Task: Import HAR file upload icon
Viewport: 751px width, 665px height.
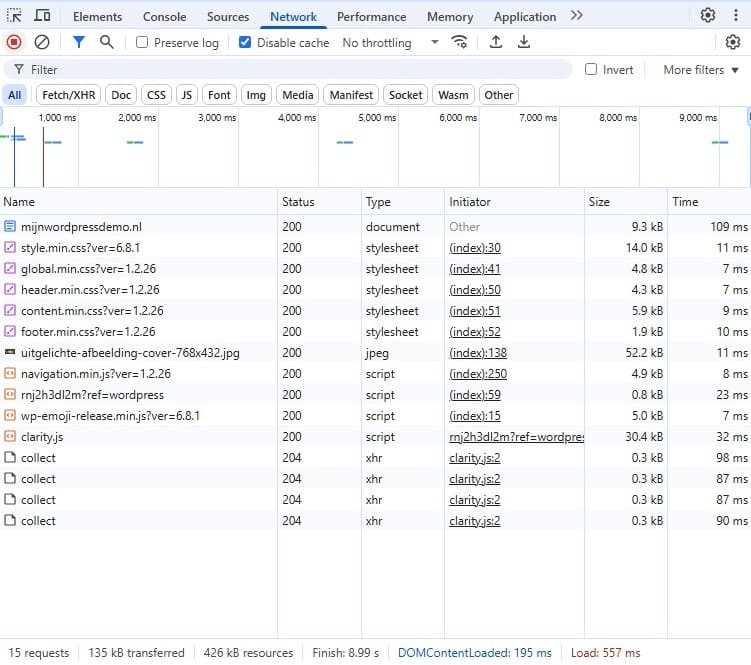Action: pyautogui.click(x=496, y=42)
